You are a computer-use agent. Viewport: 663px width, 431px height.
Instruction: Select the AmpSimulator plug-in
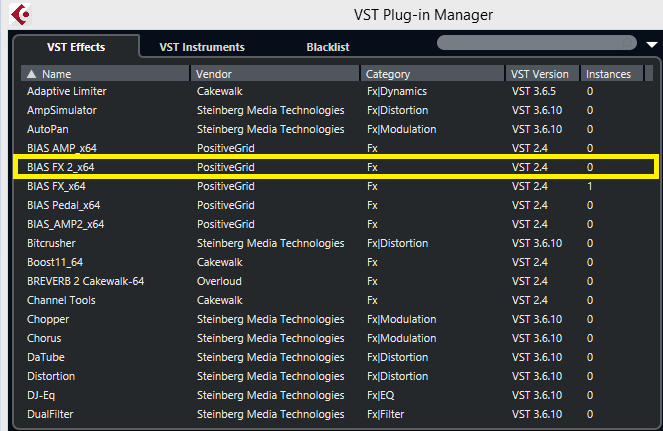pyautogui.click(x=336, y=110)
